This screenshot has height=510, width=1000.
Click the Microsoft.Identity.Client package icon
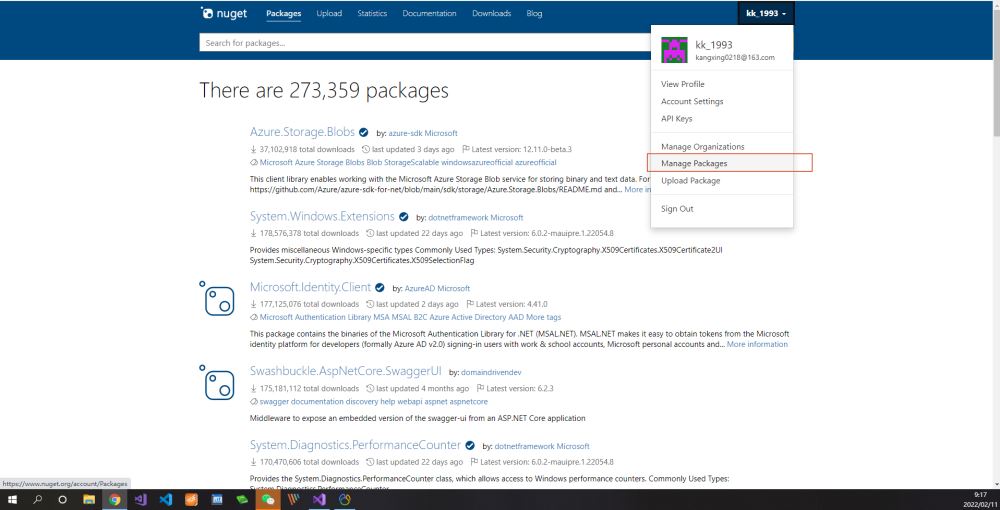coord(216,298)
